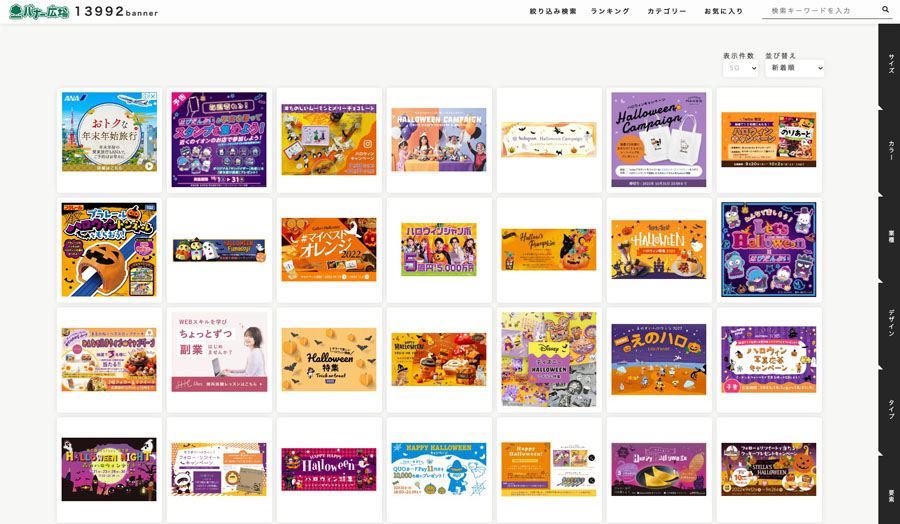Open the ANA 年末年始旅行 banner thumbnail
Image resolution: width=900 pixels, height=524 pixels.
110,131
